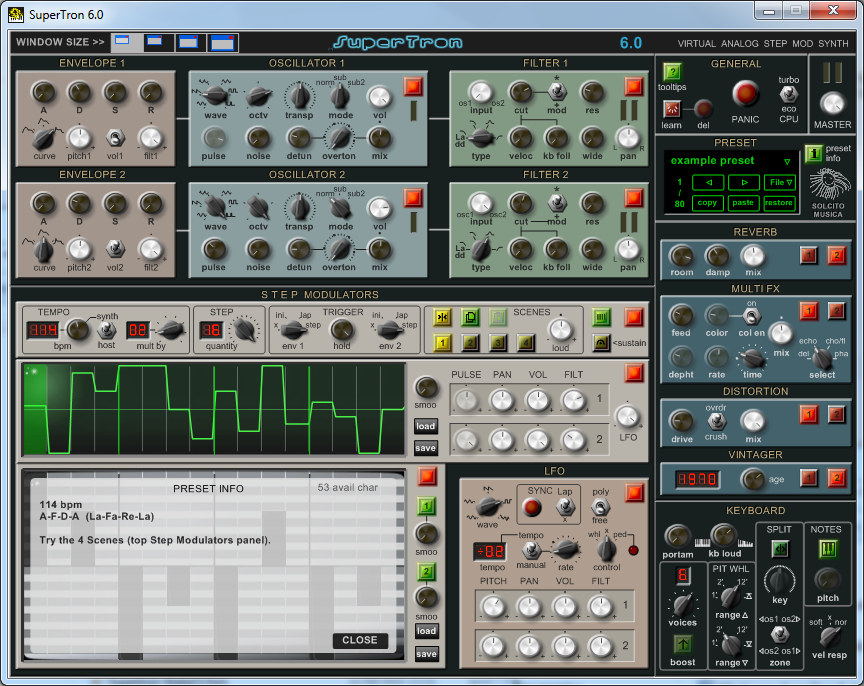
Task: Click the green Notes keyboard icon
Action: (x=828, y=549)
